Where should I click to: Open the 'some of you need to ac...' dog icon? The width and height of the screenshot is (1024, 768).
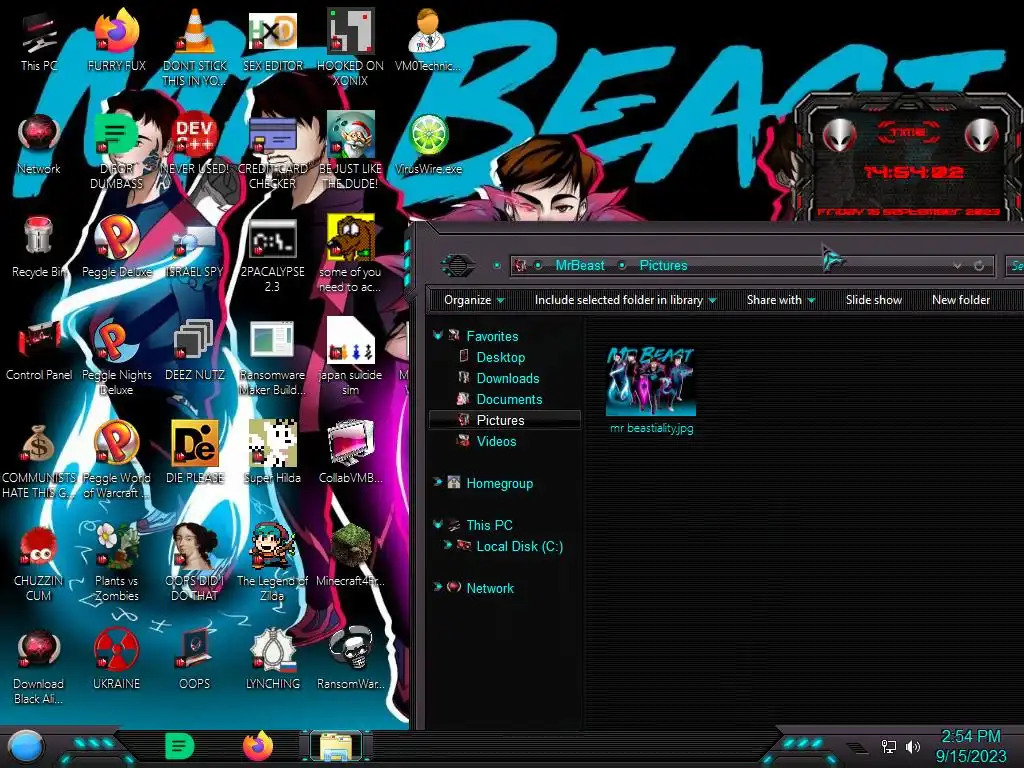click(x=350, y=255)
